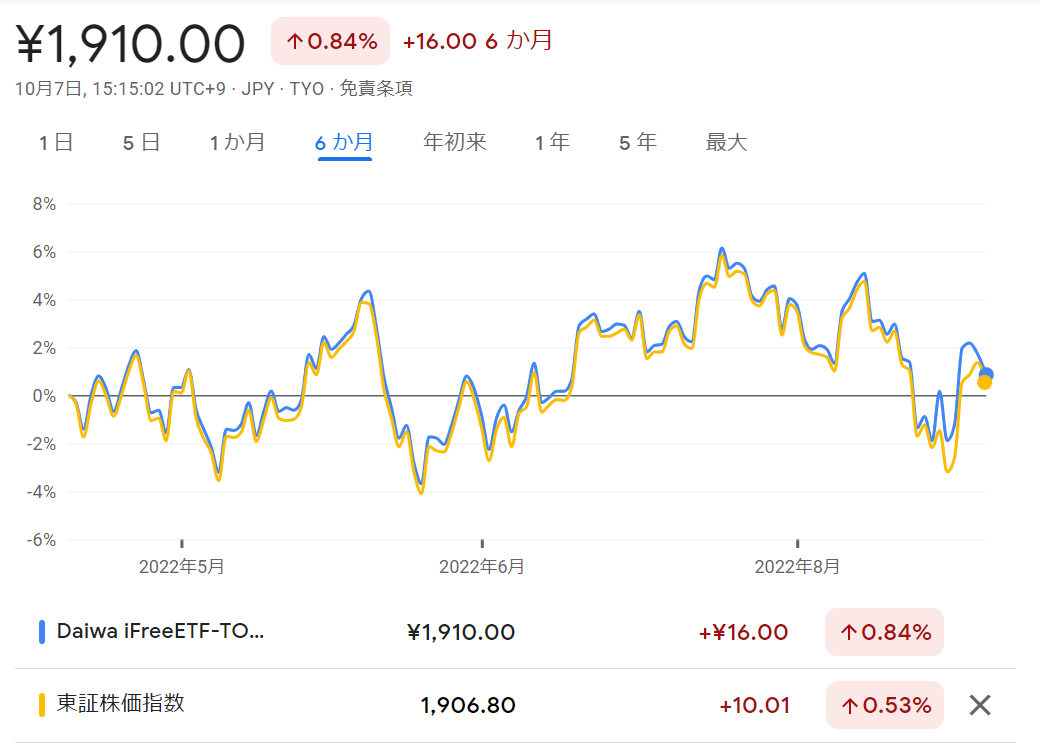
Task: Remove the 東証株価指数 comparison with X icon
Action: (x=980, y=705)
